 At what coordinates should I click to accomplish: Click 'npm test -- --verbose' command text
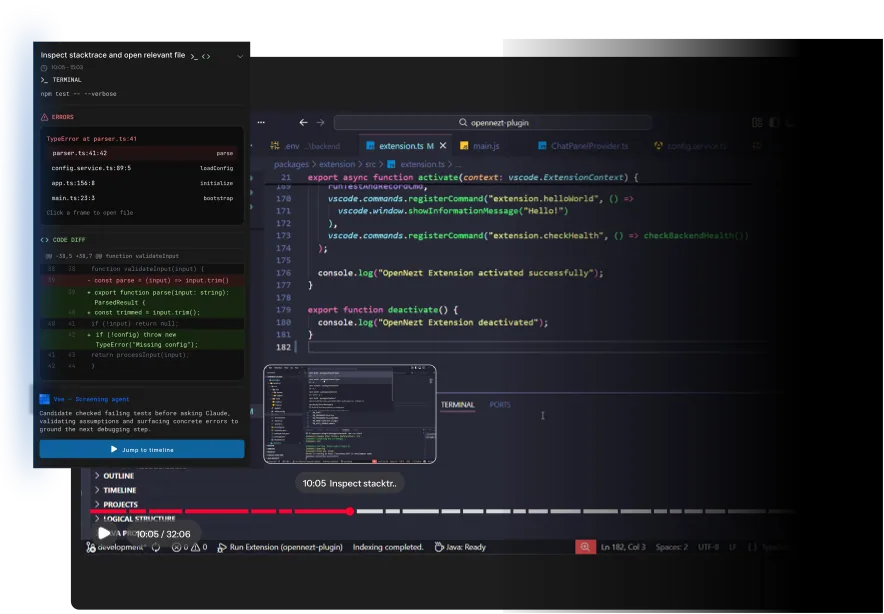point(78,94)
